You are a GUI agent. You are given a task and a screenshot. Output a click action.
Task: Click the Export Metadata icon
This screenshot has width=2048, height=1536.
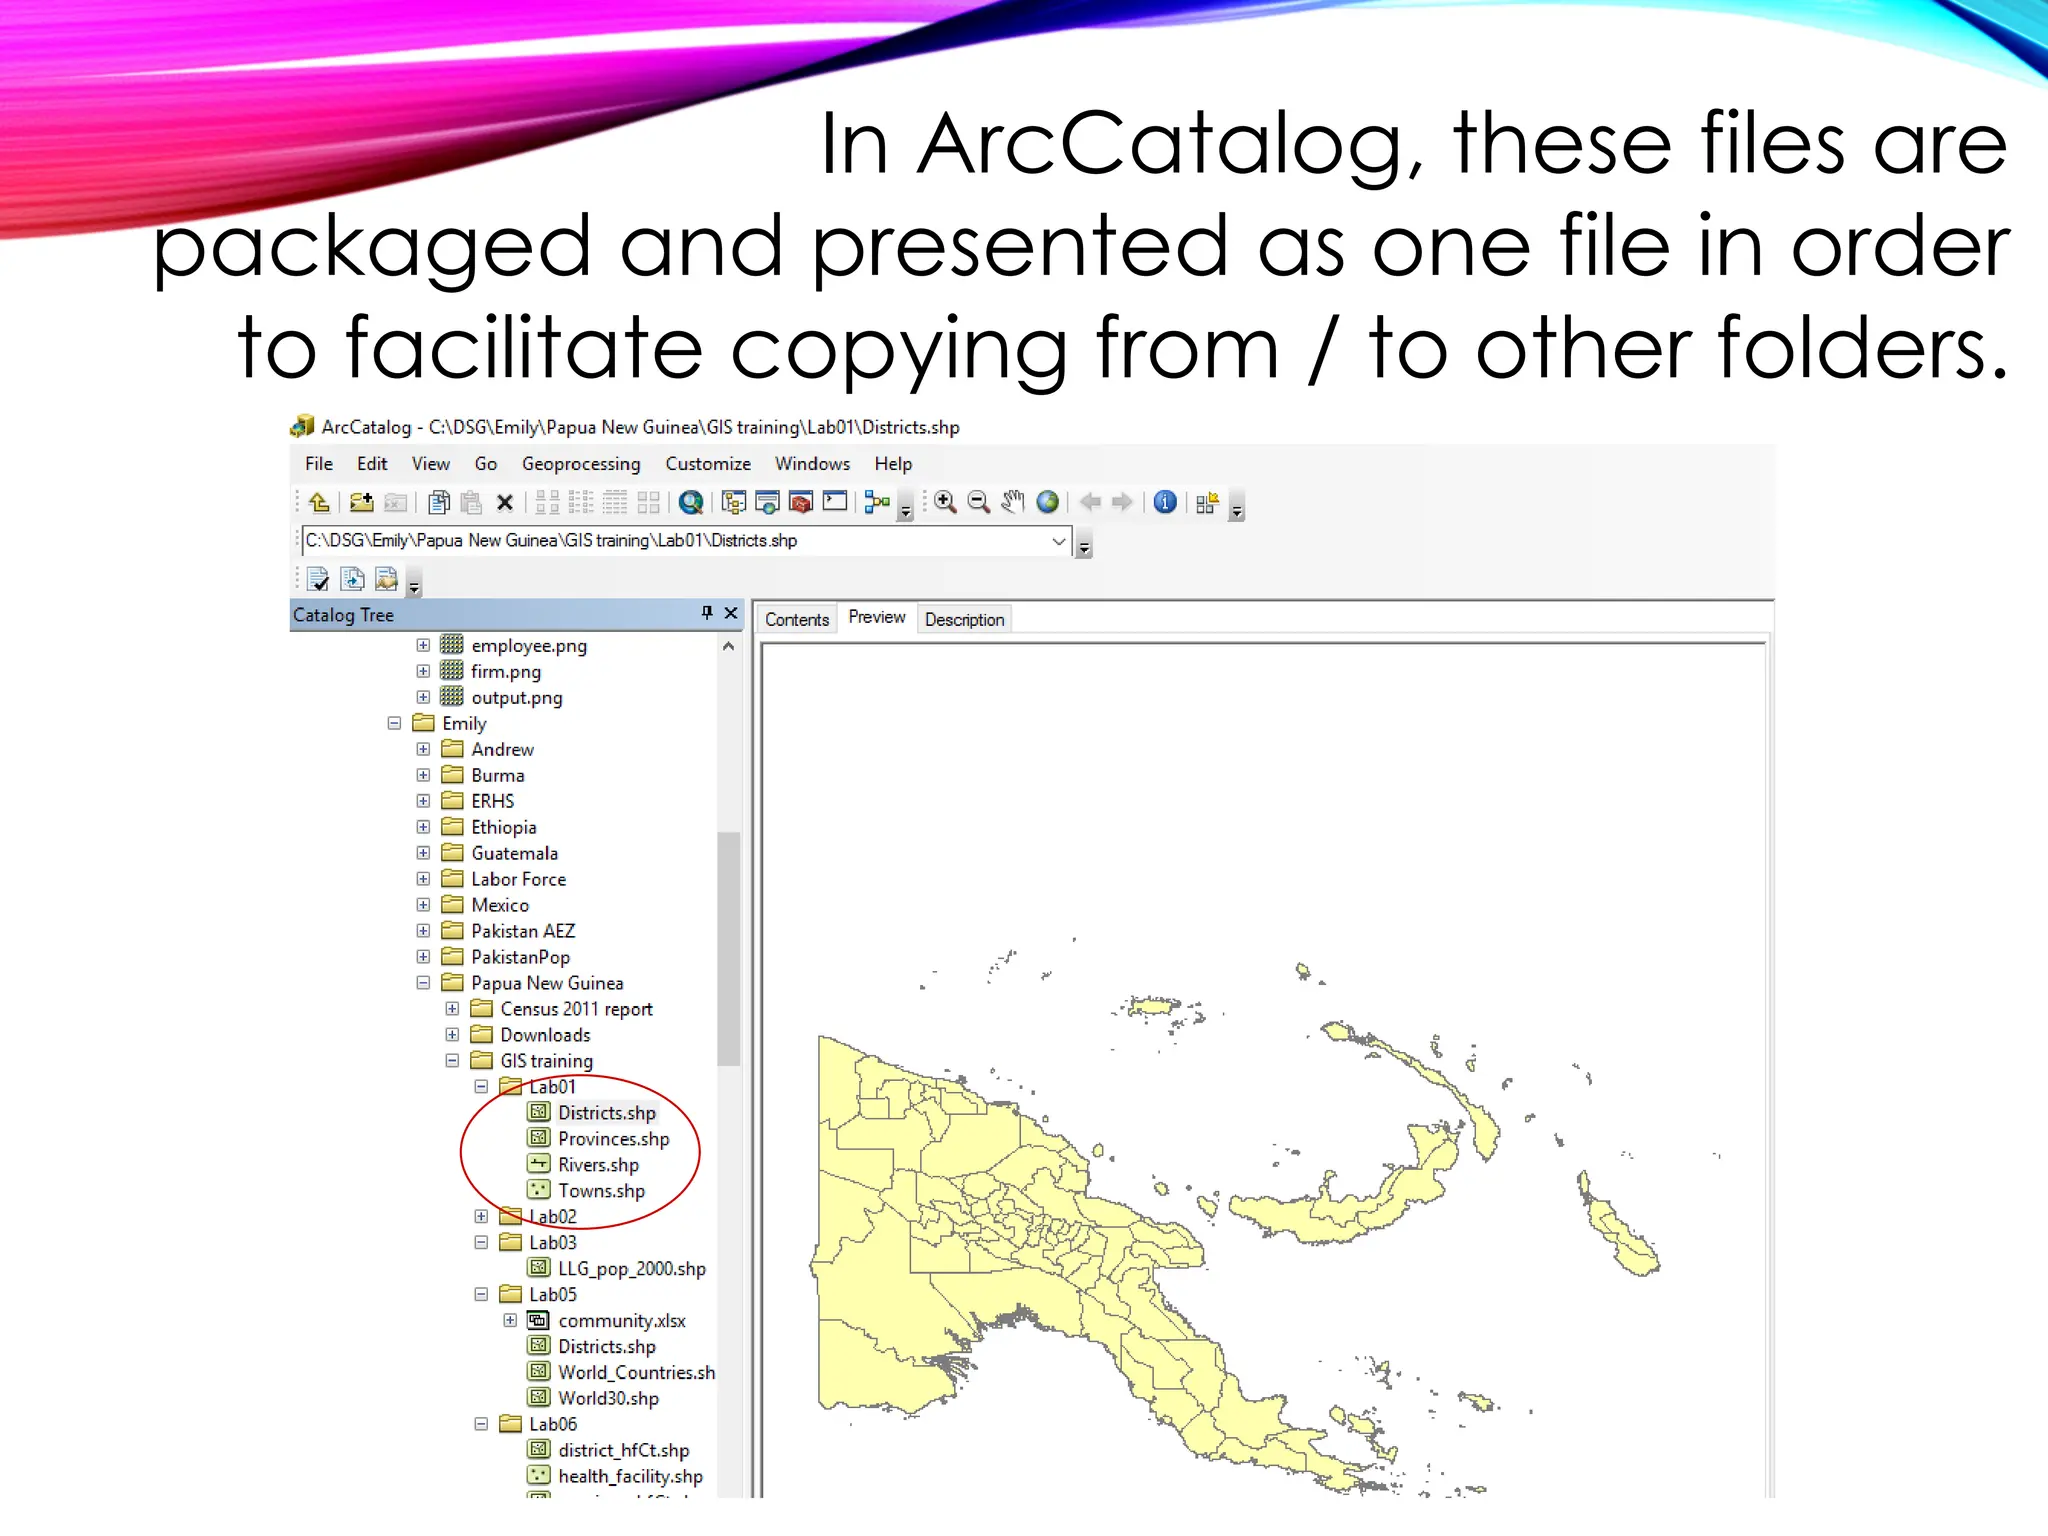coord(352,579)
